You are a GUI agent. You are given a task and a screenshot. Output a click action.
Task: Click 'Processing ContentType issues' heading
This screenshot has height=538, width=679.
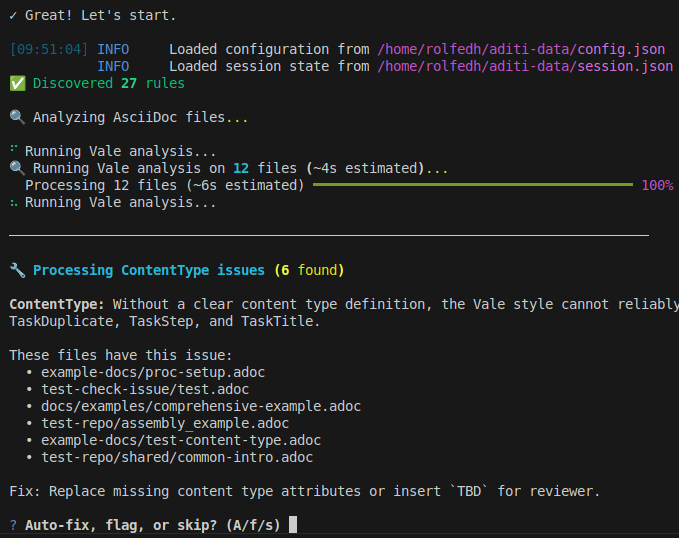[149, 270]
